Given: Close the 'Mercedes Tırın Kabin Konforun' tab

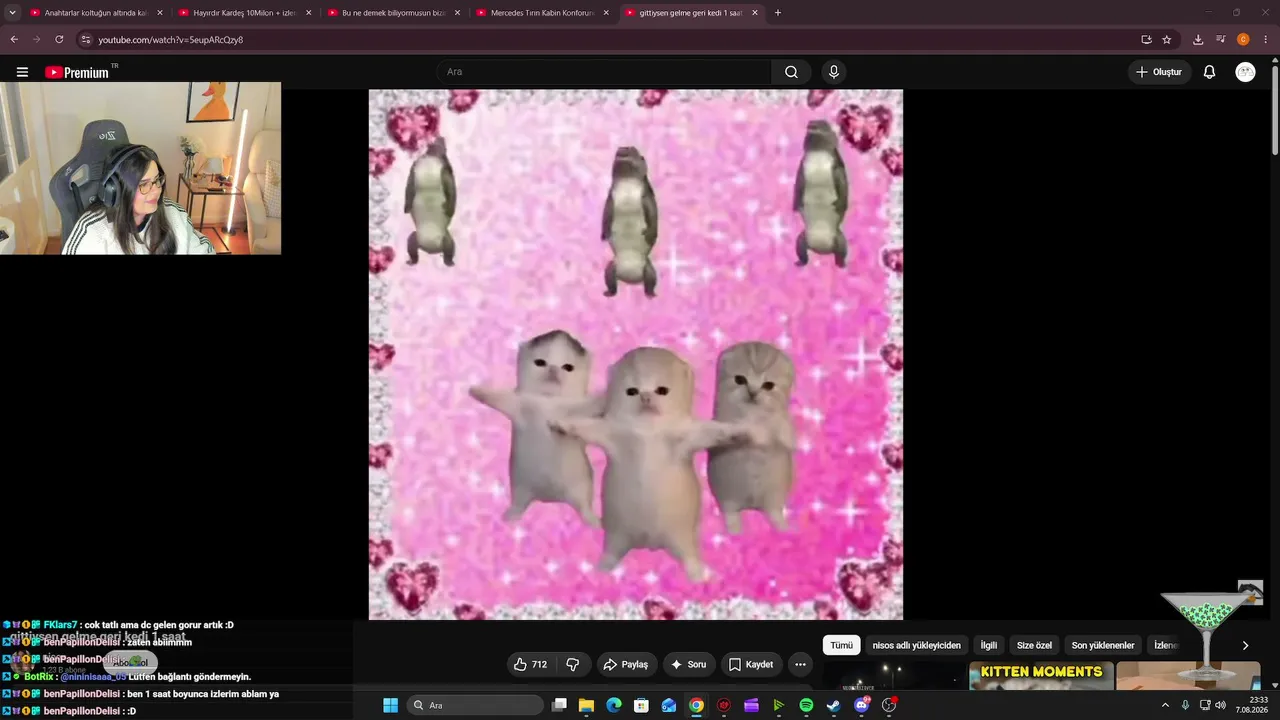Looking at the screenshot, I should coord(606,13).
